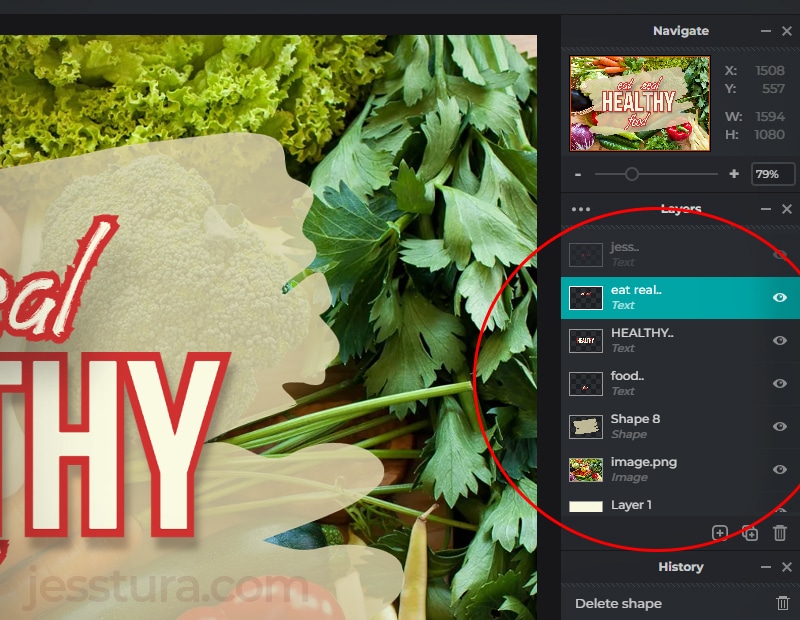The image size is (800, 620).
Task: Click the 'eat real..' layer thumbnail
Action: (586, 297)
